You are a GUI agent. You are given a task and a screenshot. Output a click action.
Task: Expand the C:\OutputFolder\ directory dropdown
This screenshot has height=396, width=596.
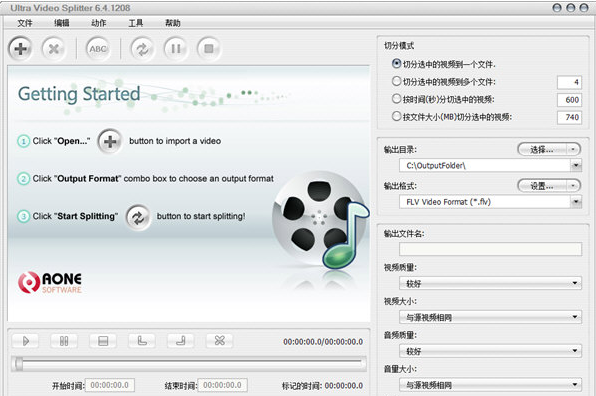(576, 165)
